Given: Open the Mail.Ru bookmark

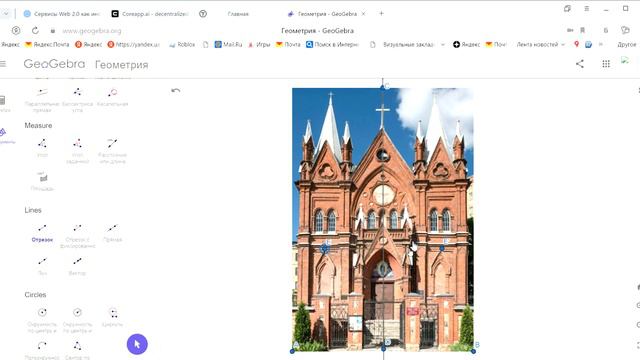Looking at the screenshot, I should (229, 44).
